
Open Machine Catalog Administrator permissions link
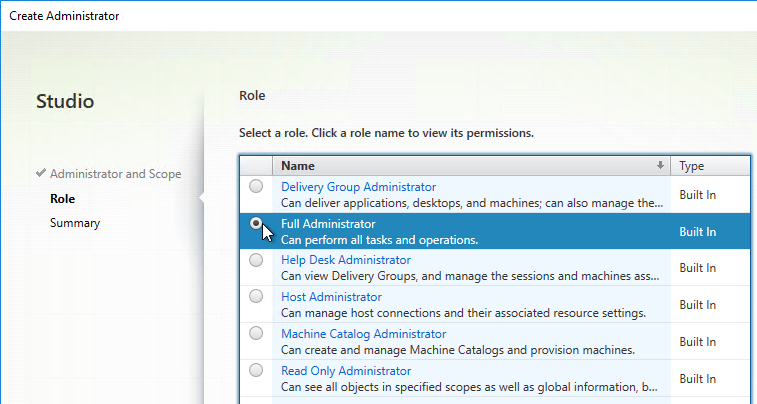click(364, 334)
